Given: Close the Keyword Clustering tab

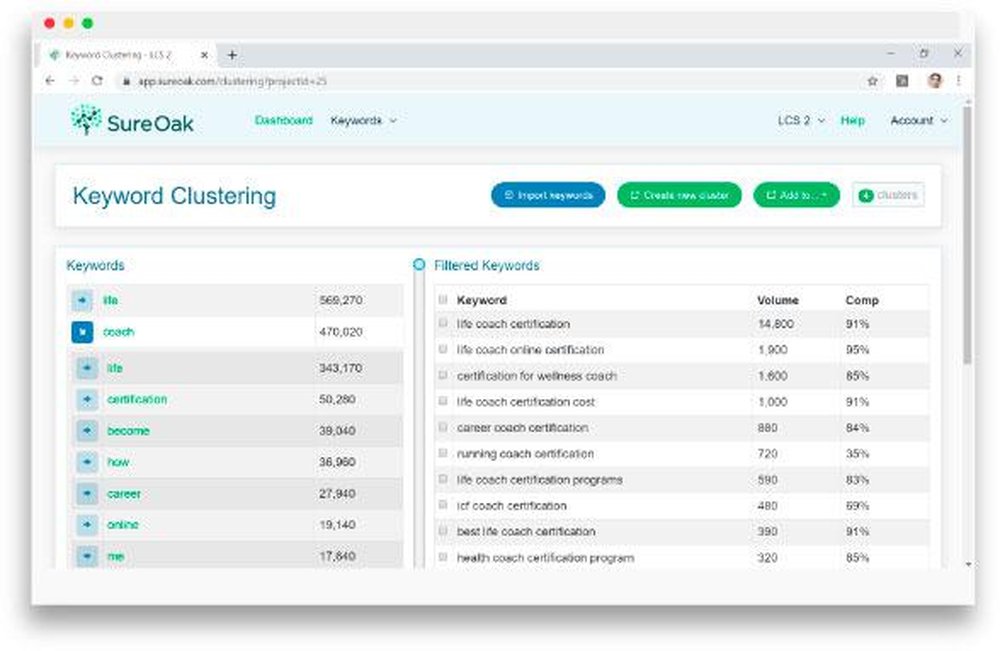Looking at the screenshot, I should tap(204, 55).
